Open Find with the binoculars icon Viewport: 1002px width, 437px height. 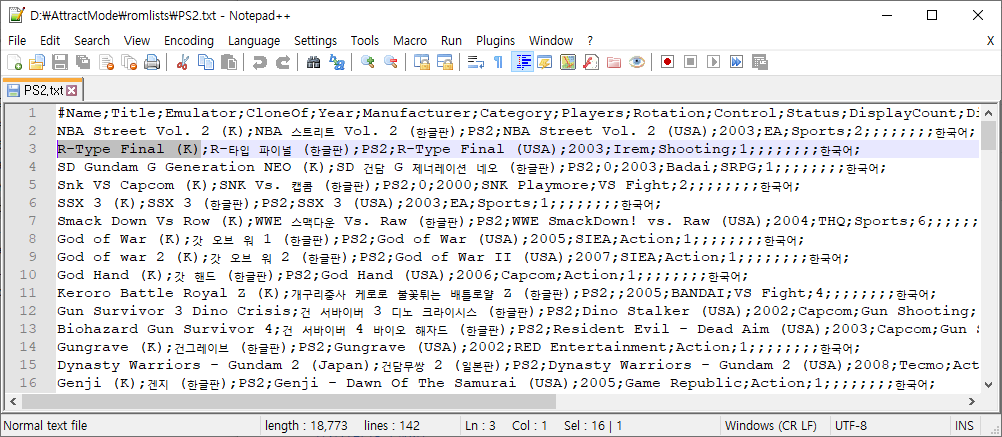tap(313, 62)
